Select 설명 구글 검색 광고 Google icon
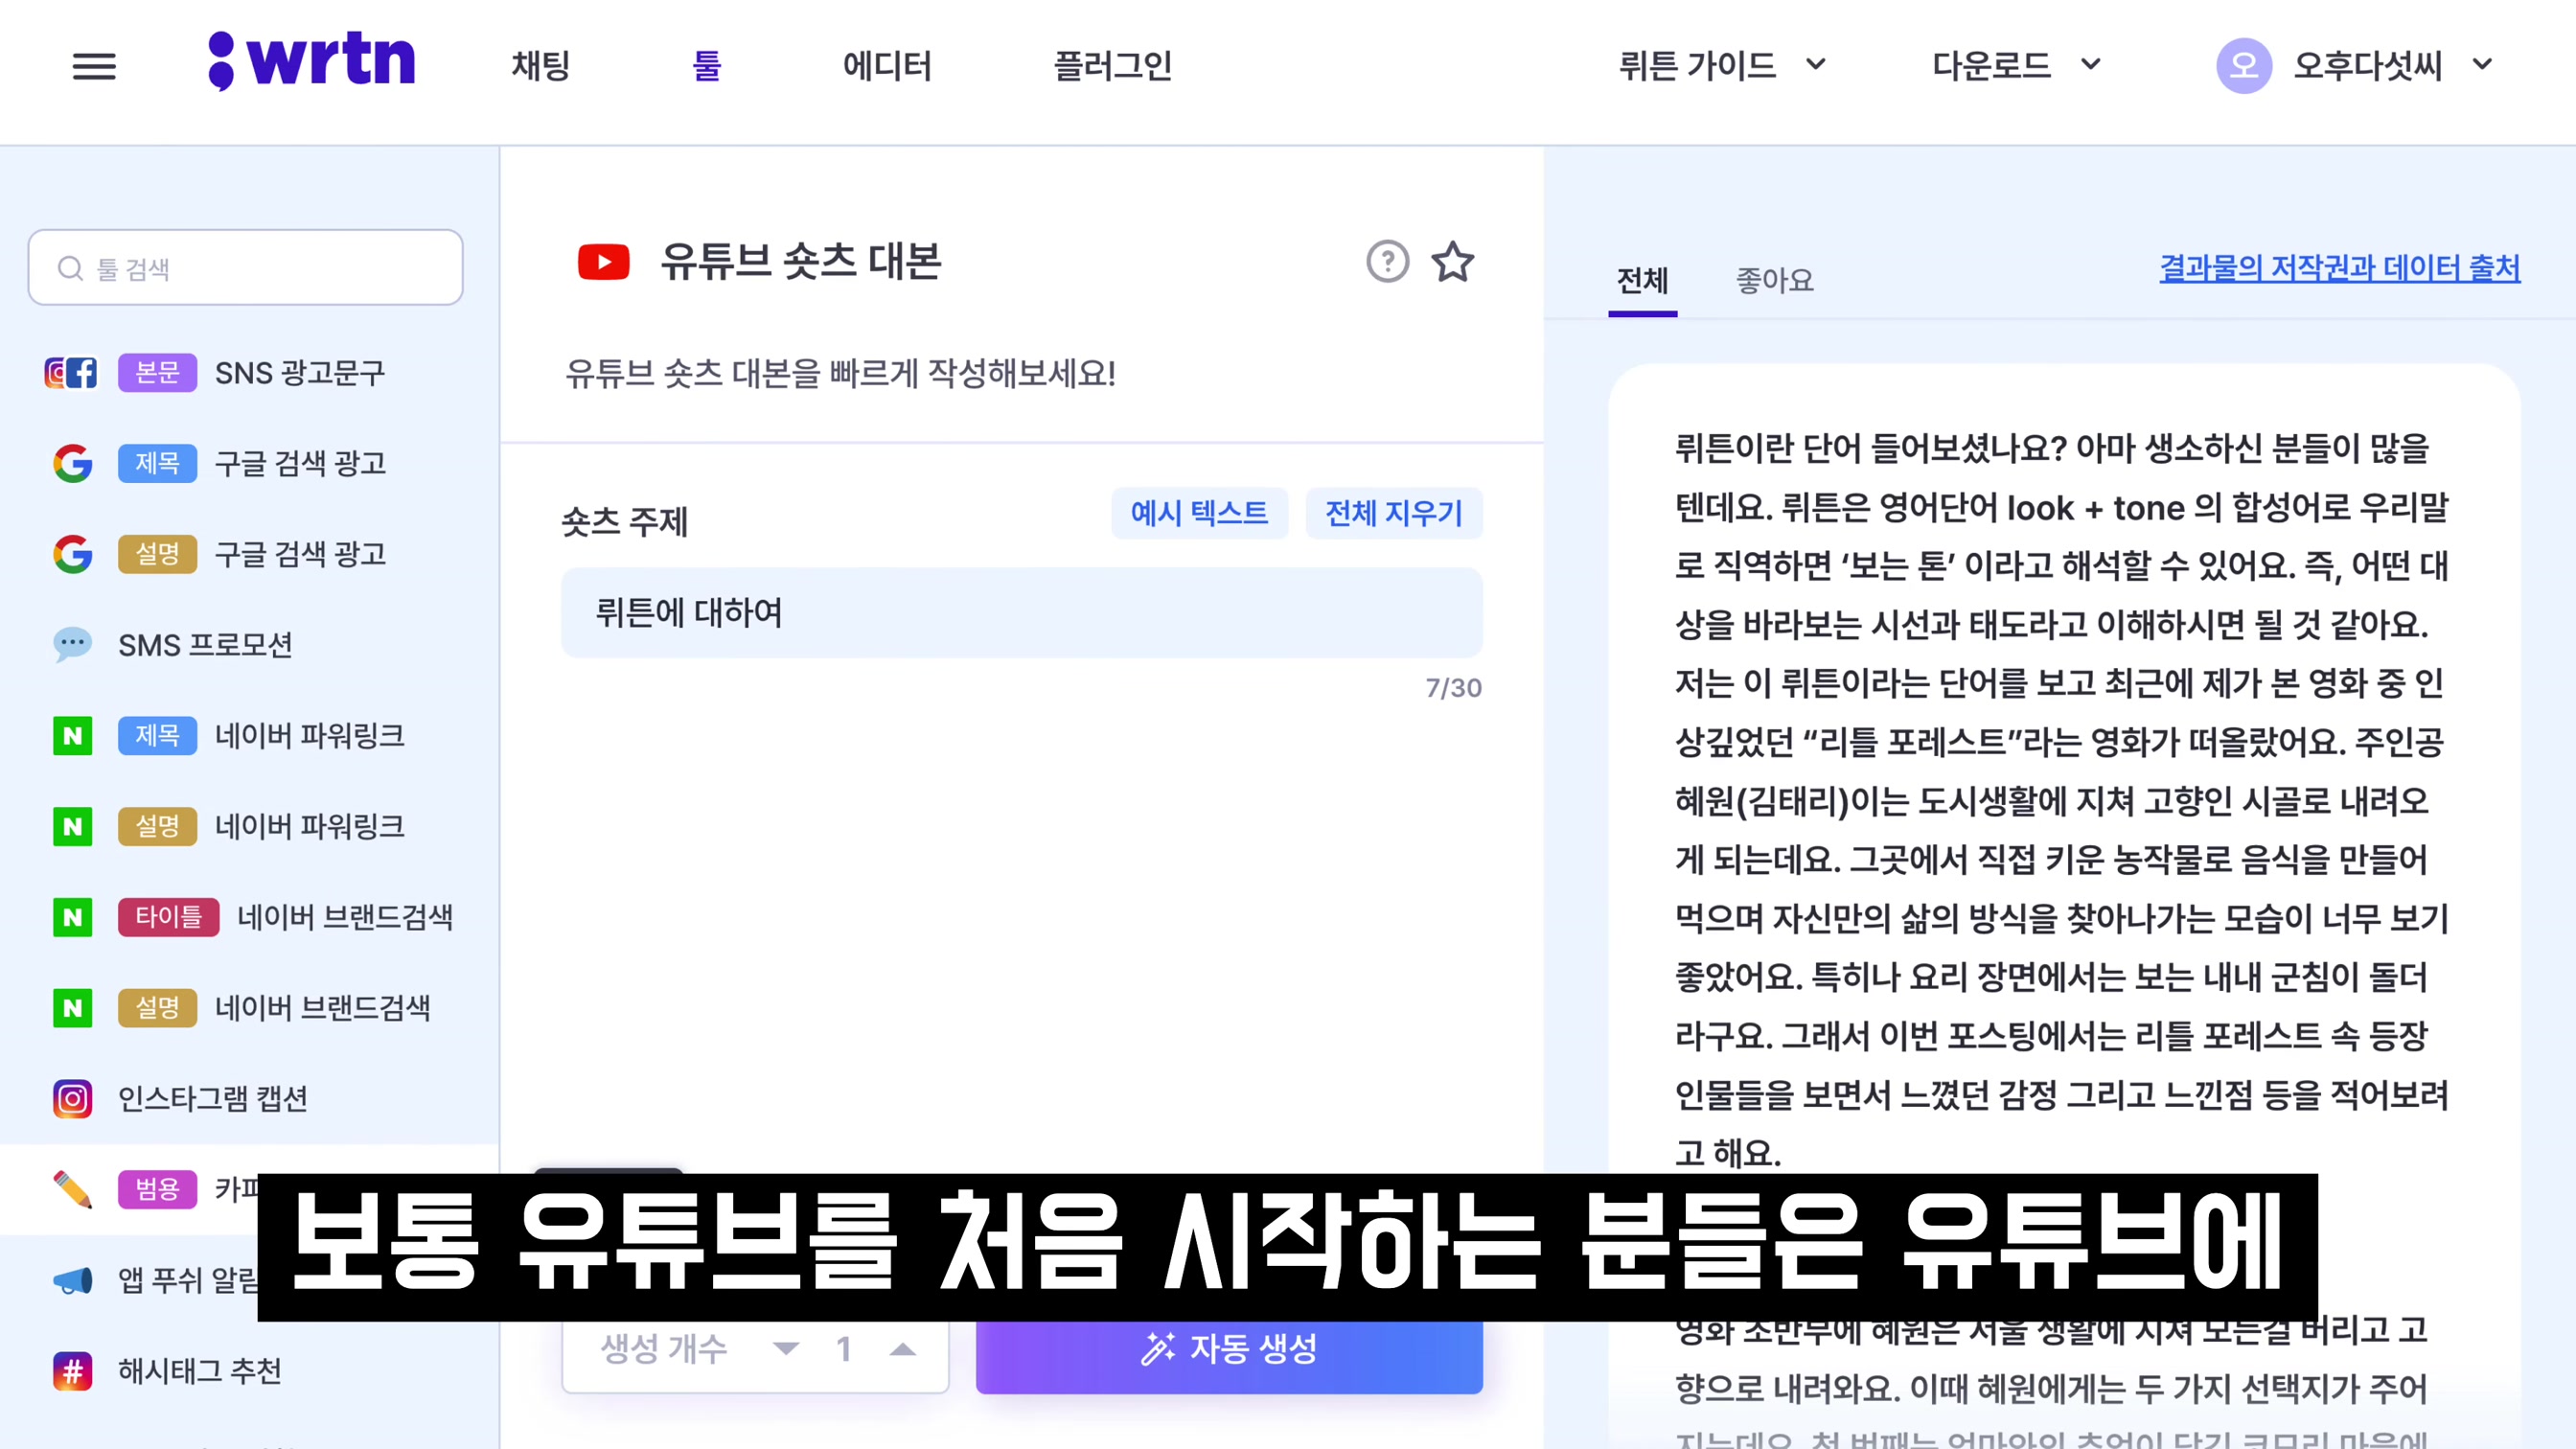Viewport: 2576px width, 1449px height. point(72,554)
